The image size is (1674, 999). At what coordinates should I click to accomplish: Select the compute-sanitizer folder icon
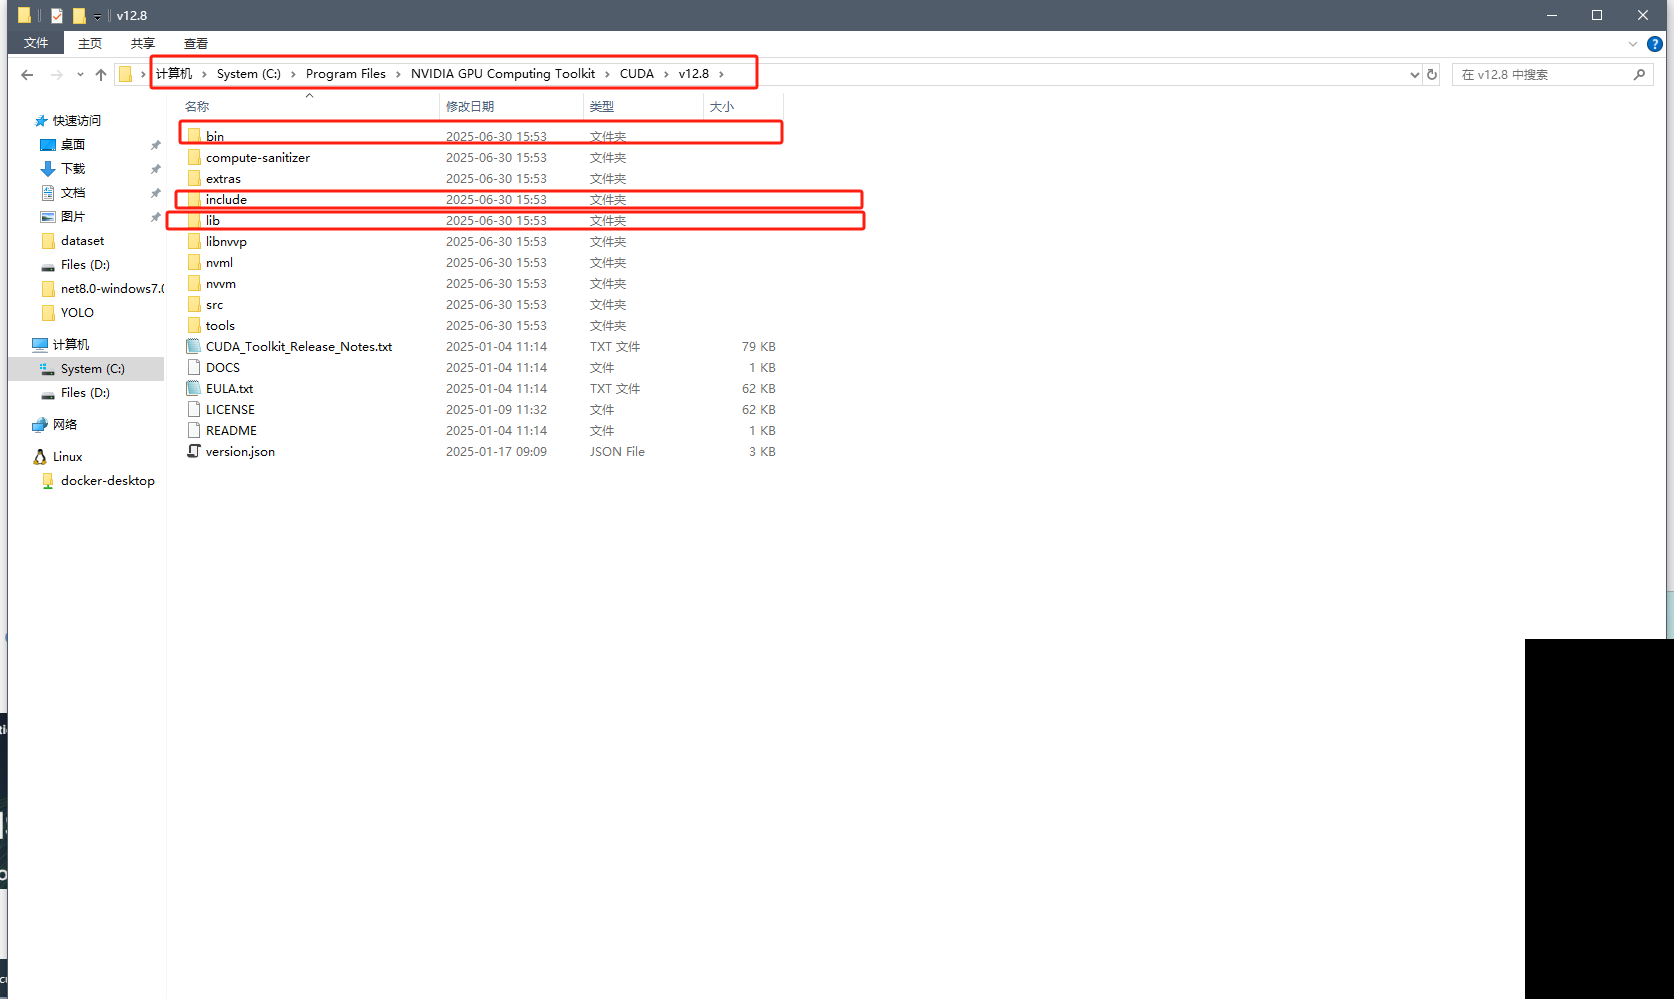(x=194, y=157)
